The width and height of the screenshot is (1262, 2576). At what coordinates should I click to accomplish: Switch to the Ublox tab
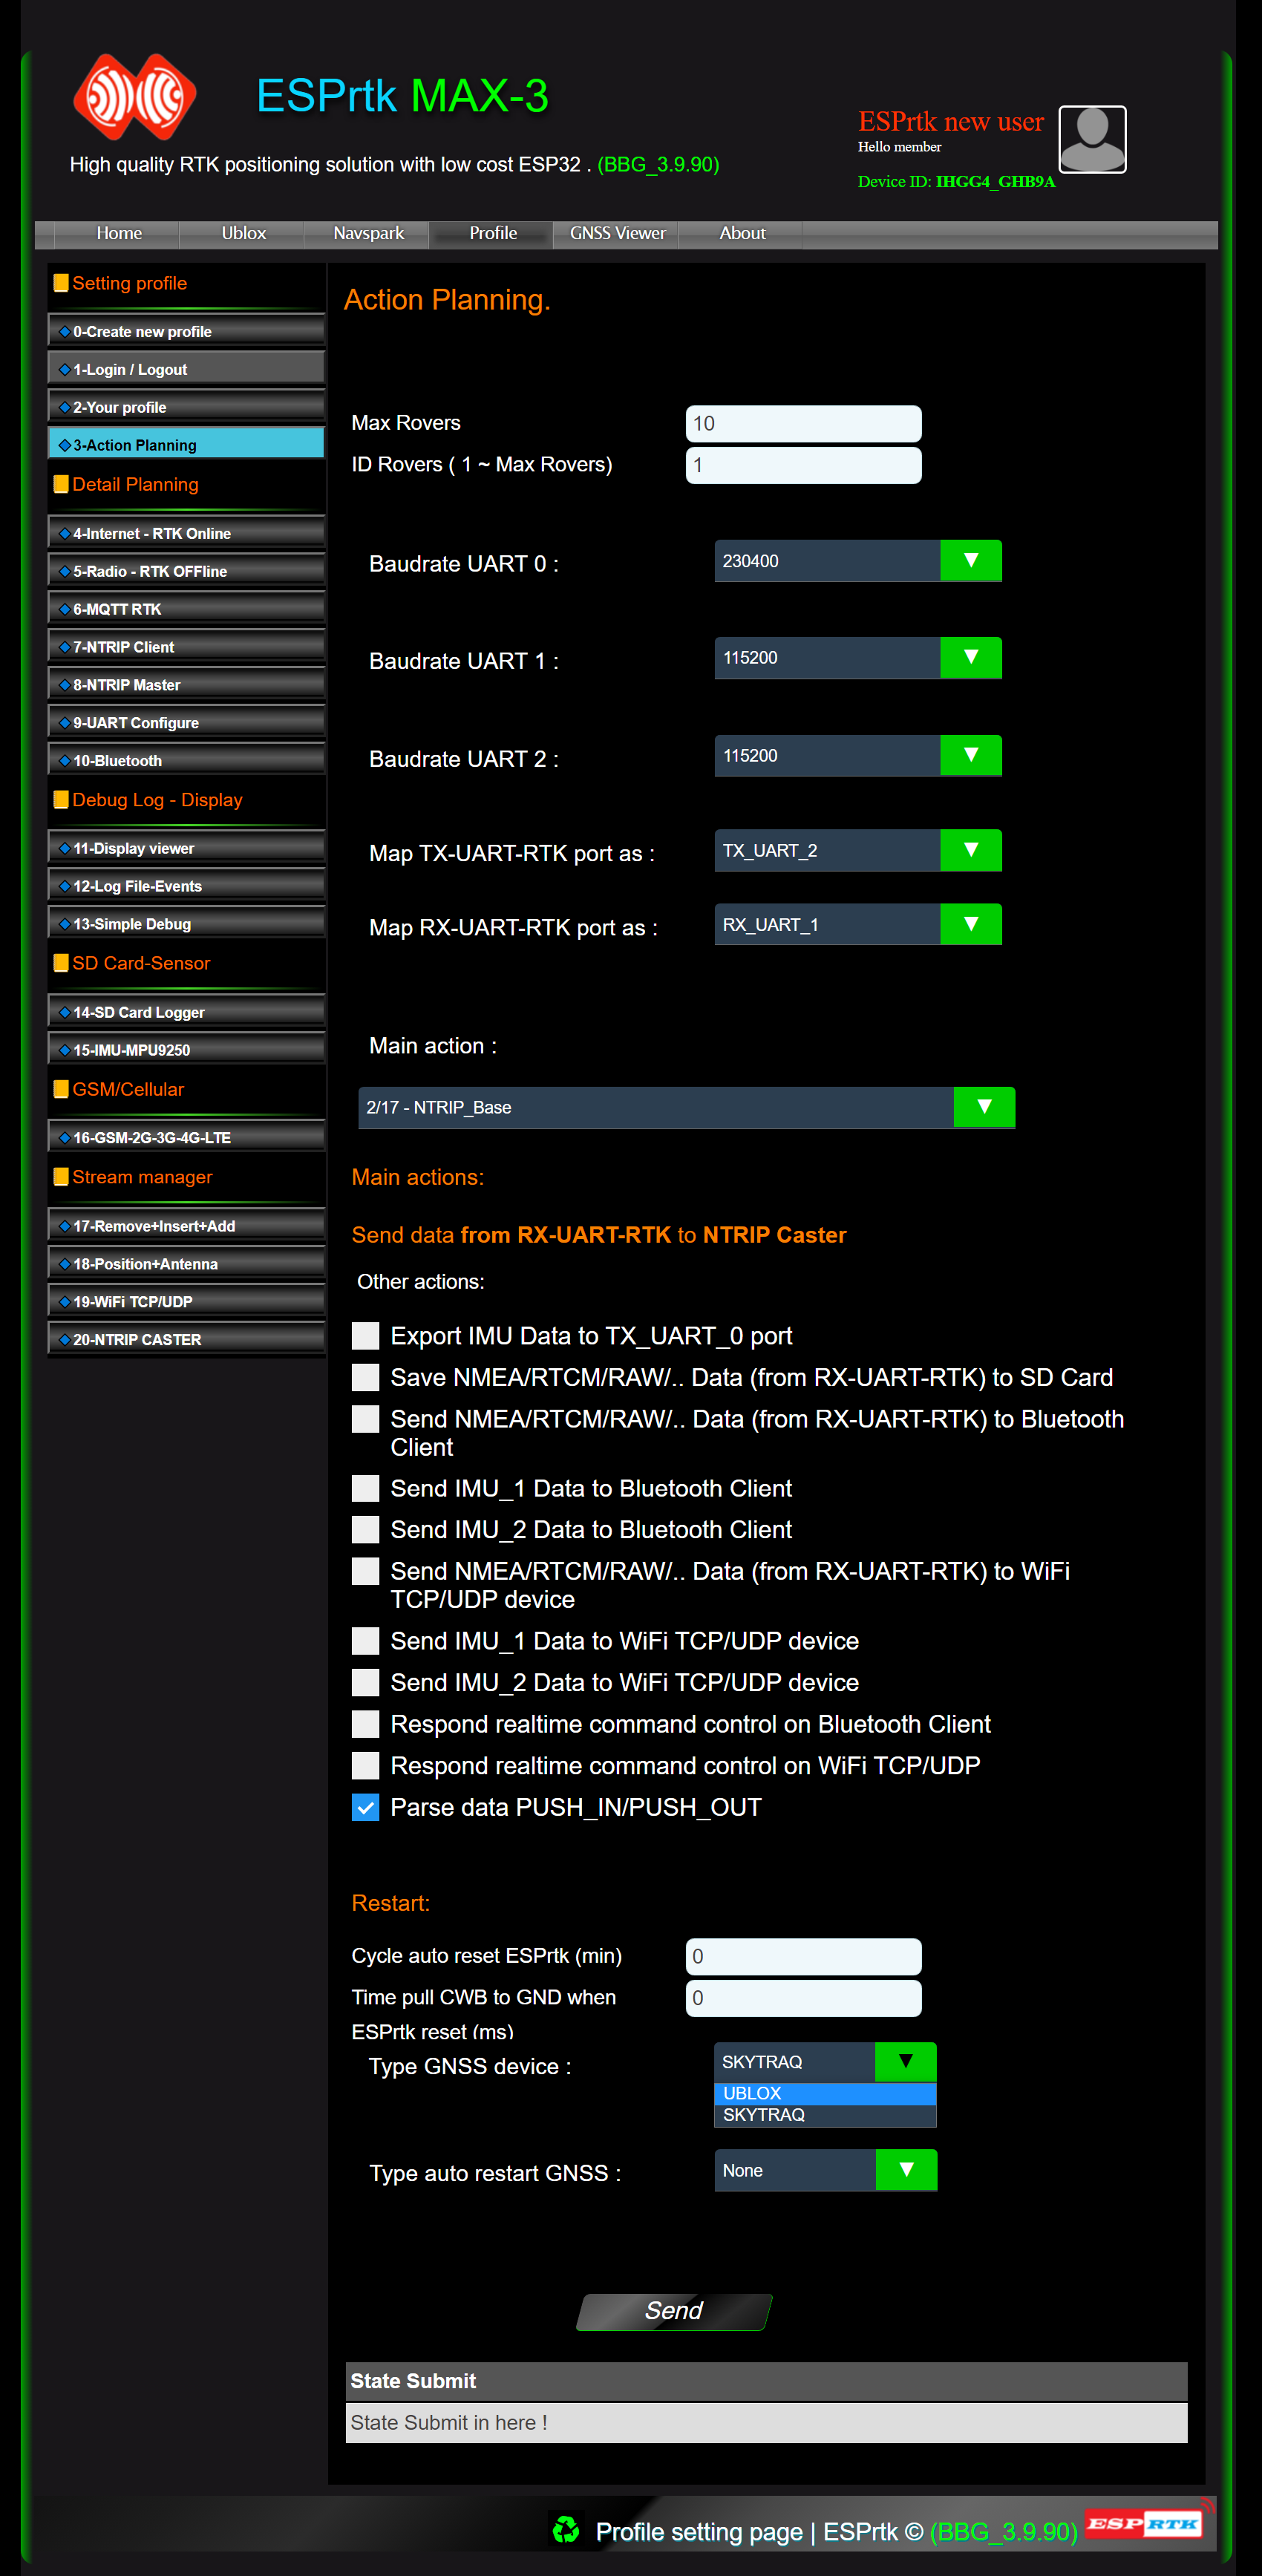tap(243, 233)
